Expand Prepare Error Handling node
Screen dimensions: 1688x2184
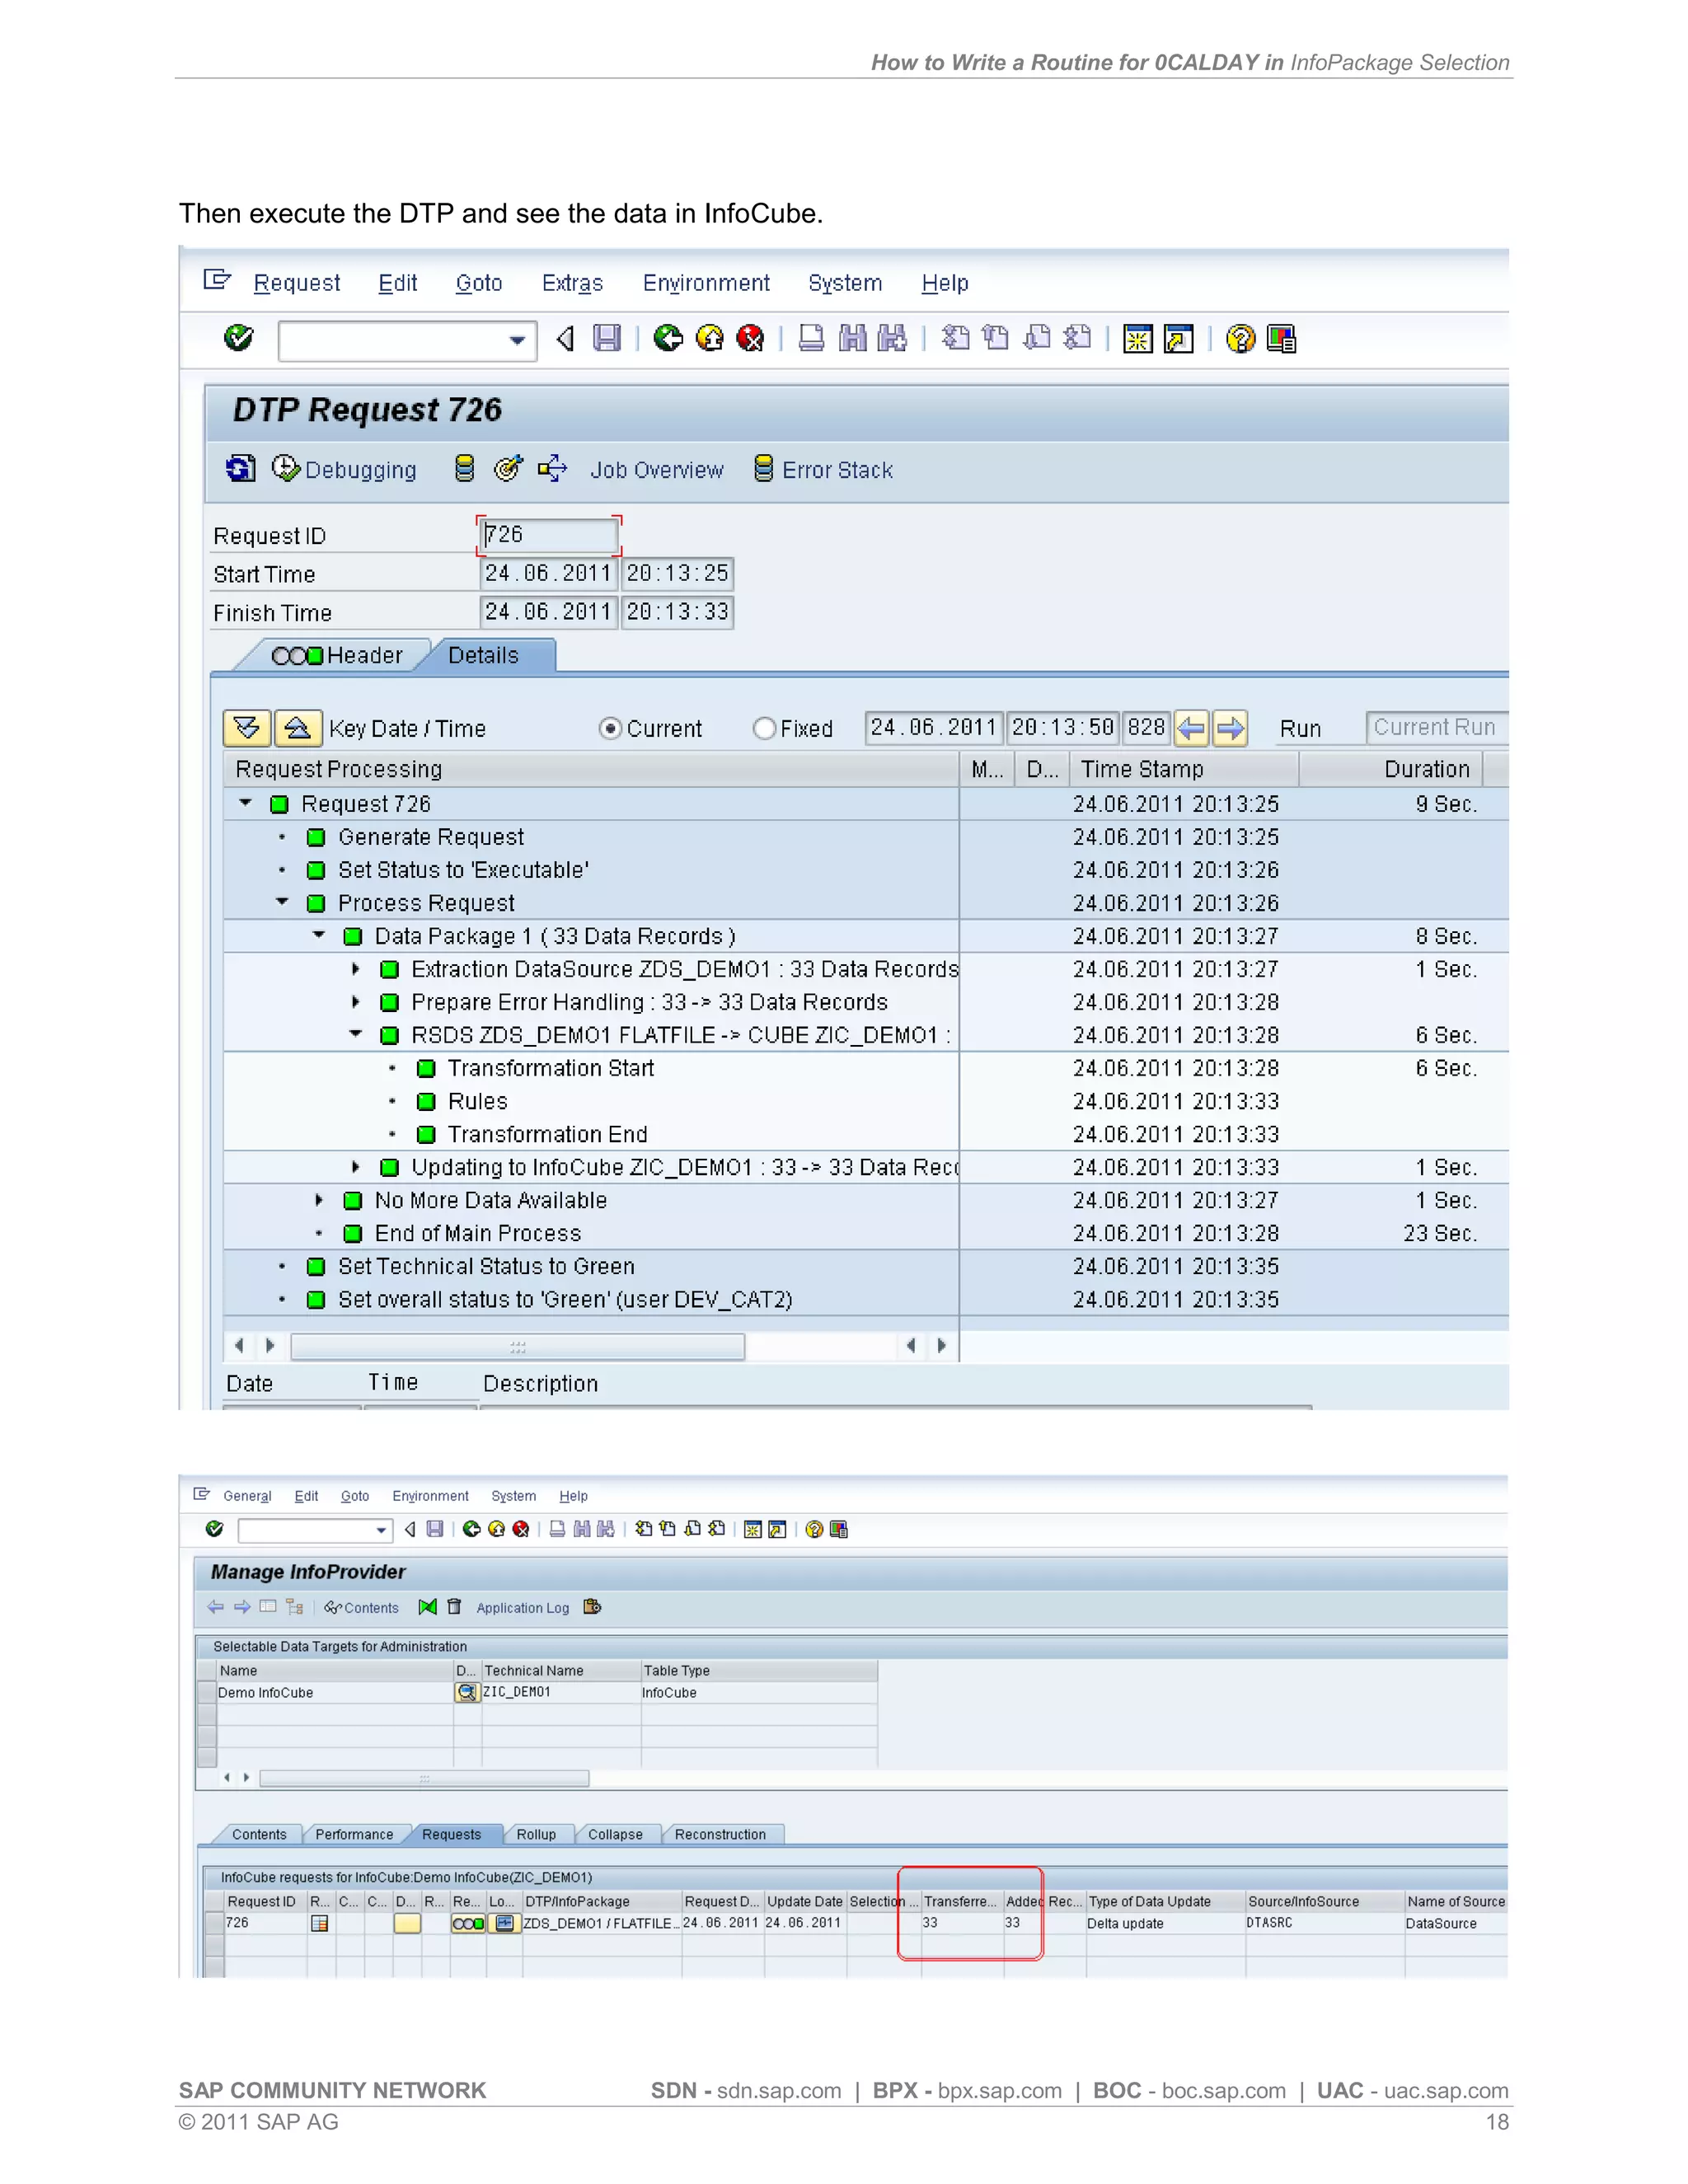(355, 1001)
